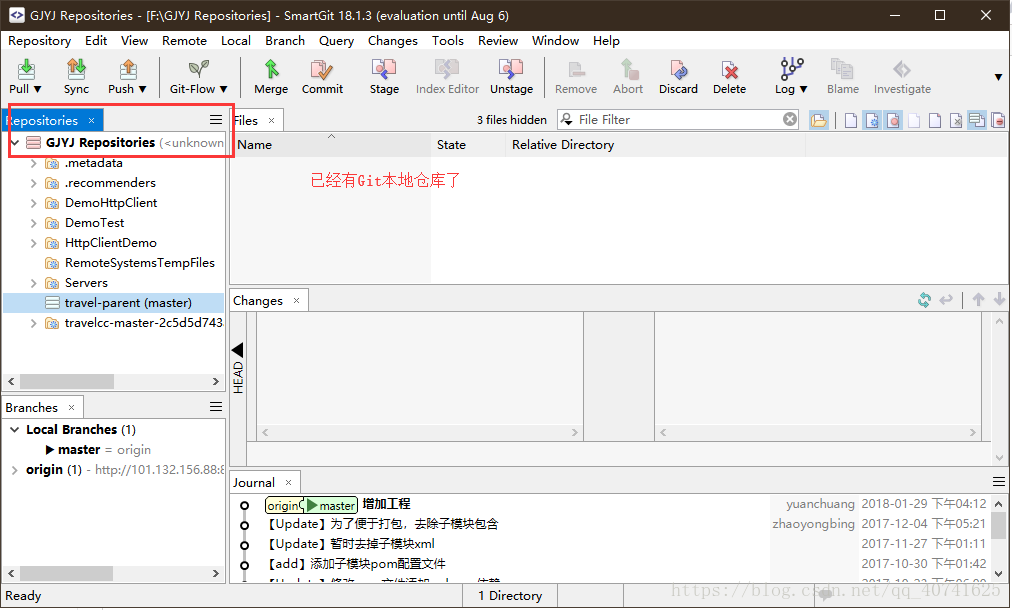Clear the File Filter with X icon
The image size is (1012, 610).
tap(790, 119)
